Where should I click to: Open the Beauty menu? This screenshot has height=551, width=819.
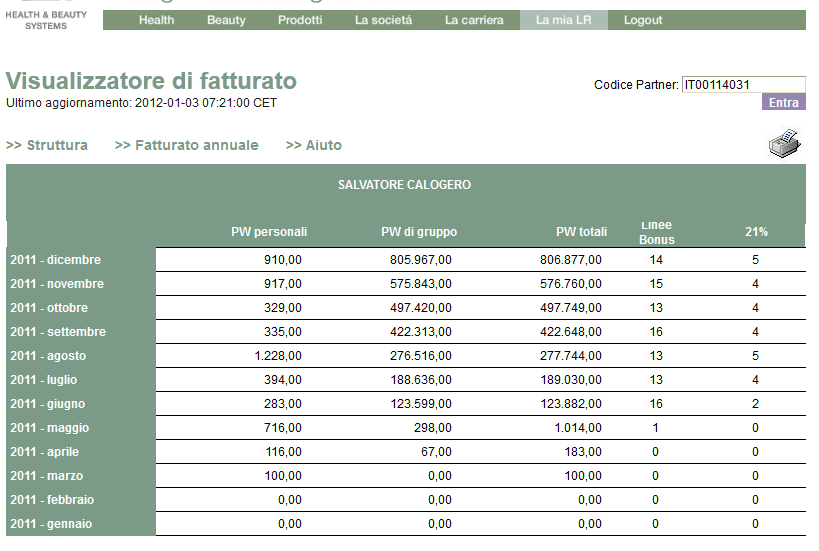tap(226, 20)
